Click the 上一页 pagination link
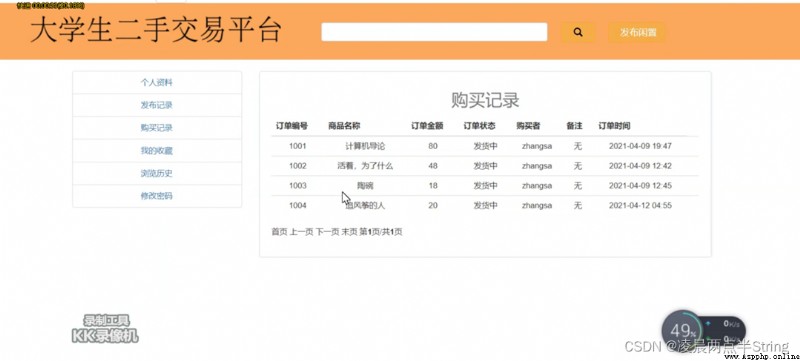Image resolution: width=800 pixels, height=361 pixels. [302, 232]
